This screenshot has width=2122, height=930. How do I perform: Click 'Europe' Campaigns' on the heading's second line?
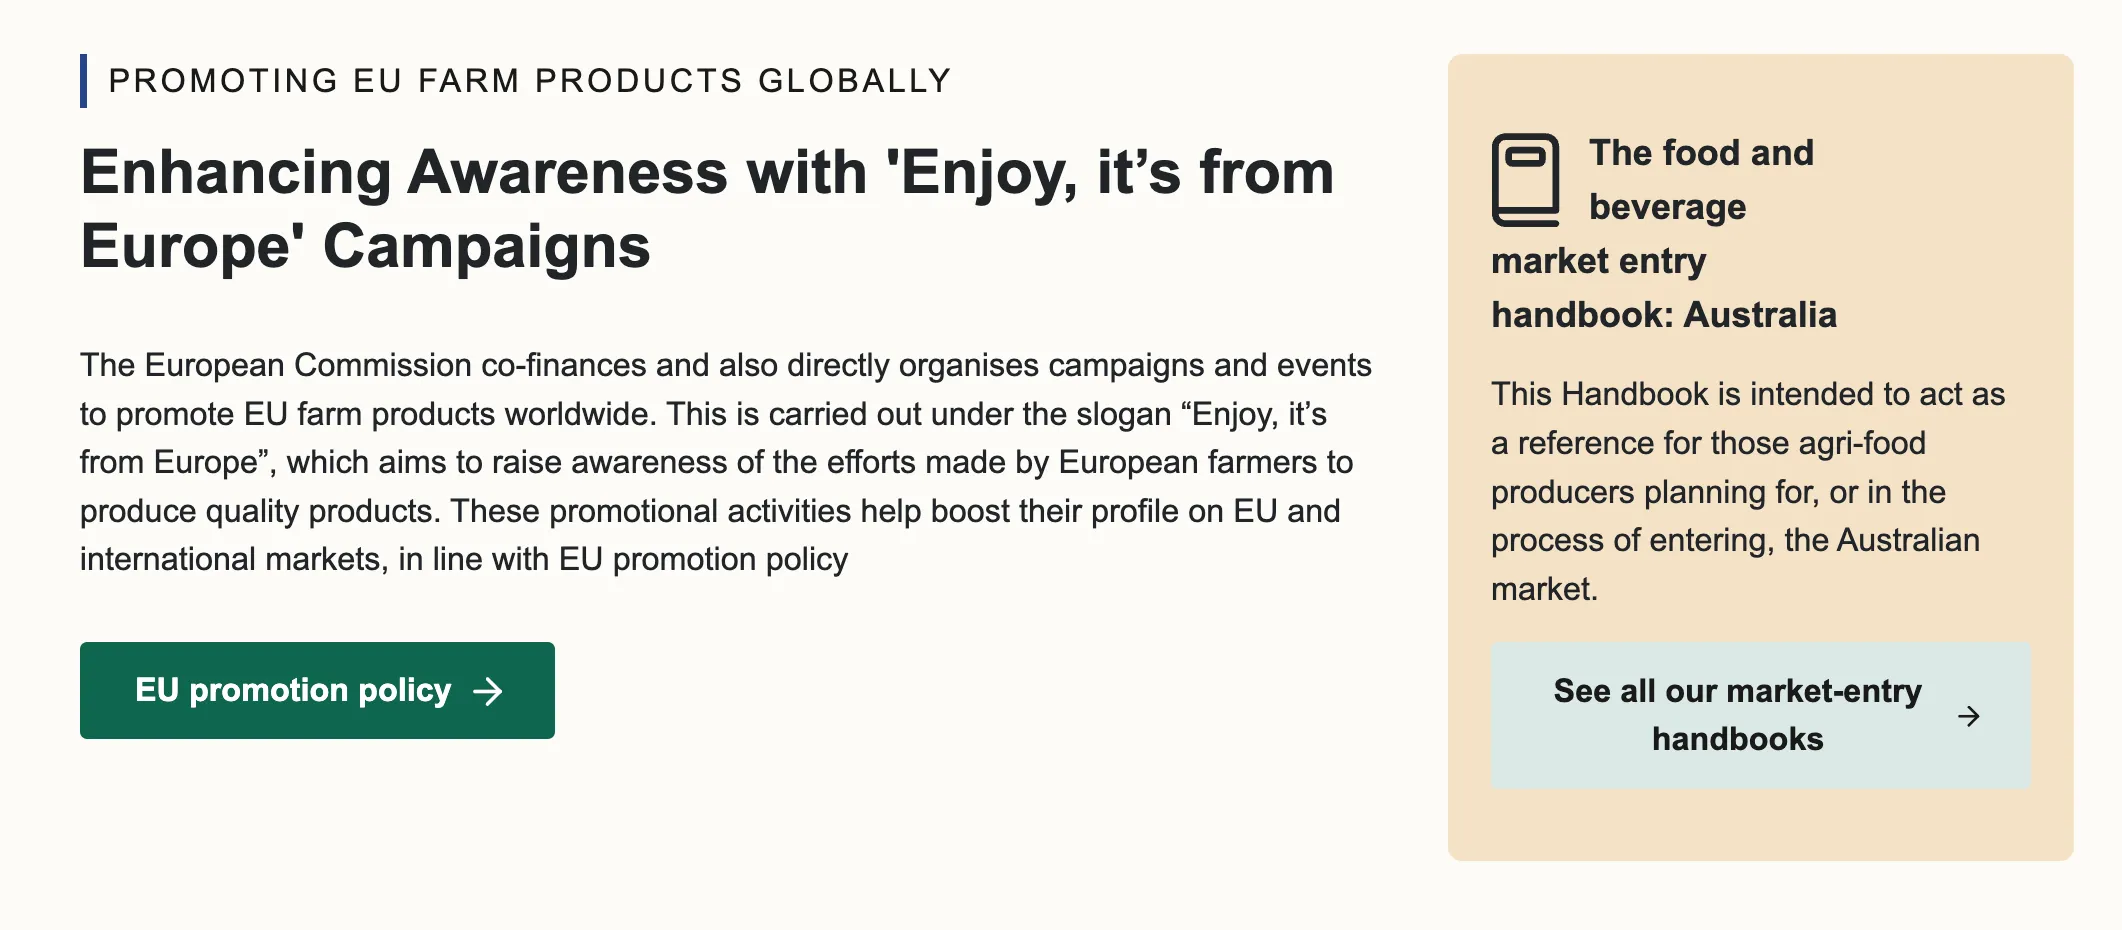pyautogui.click(x=365, y=247)
